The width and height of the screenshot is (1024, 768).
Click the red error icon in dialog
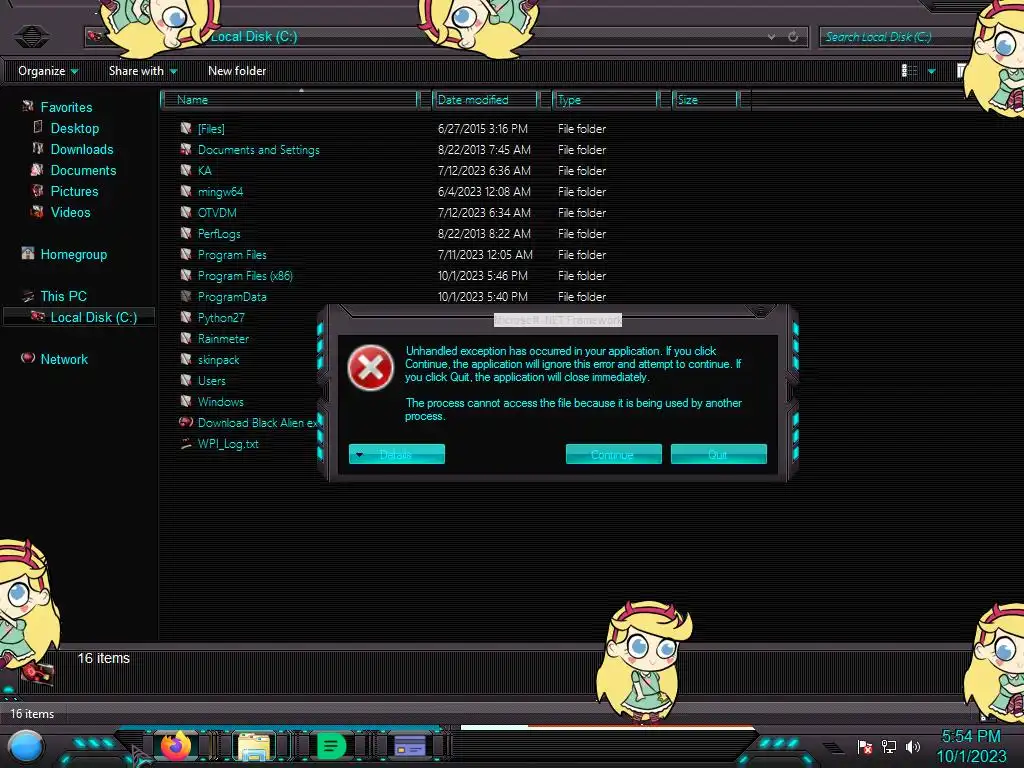[370, 368]
